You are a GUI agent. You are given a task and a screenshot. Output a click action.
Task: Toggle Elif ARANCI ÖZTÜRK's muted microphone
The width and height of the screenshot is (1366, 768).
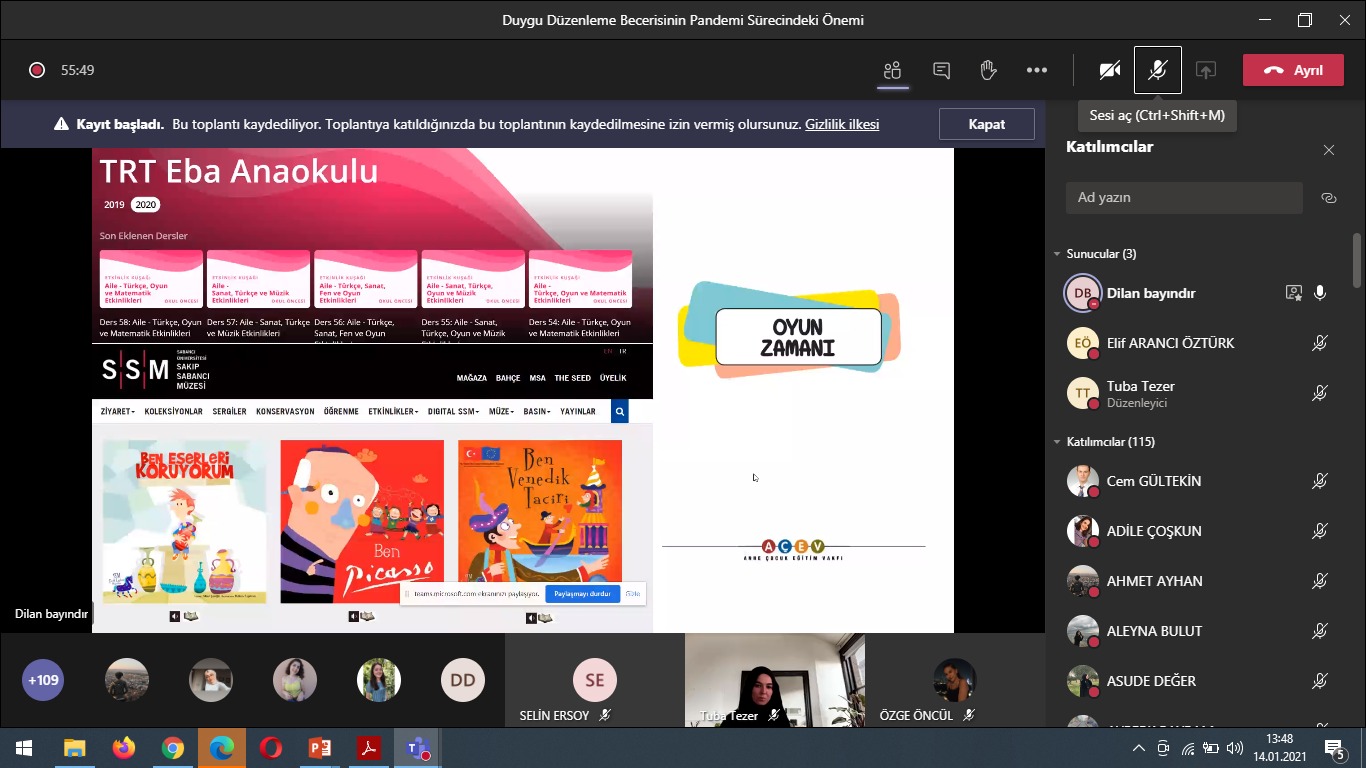pos(1320,343)
